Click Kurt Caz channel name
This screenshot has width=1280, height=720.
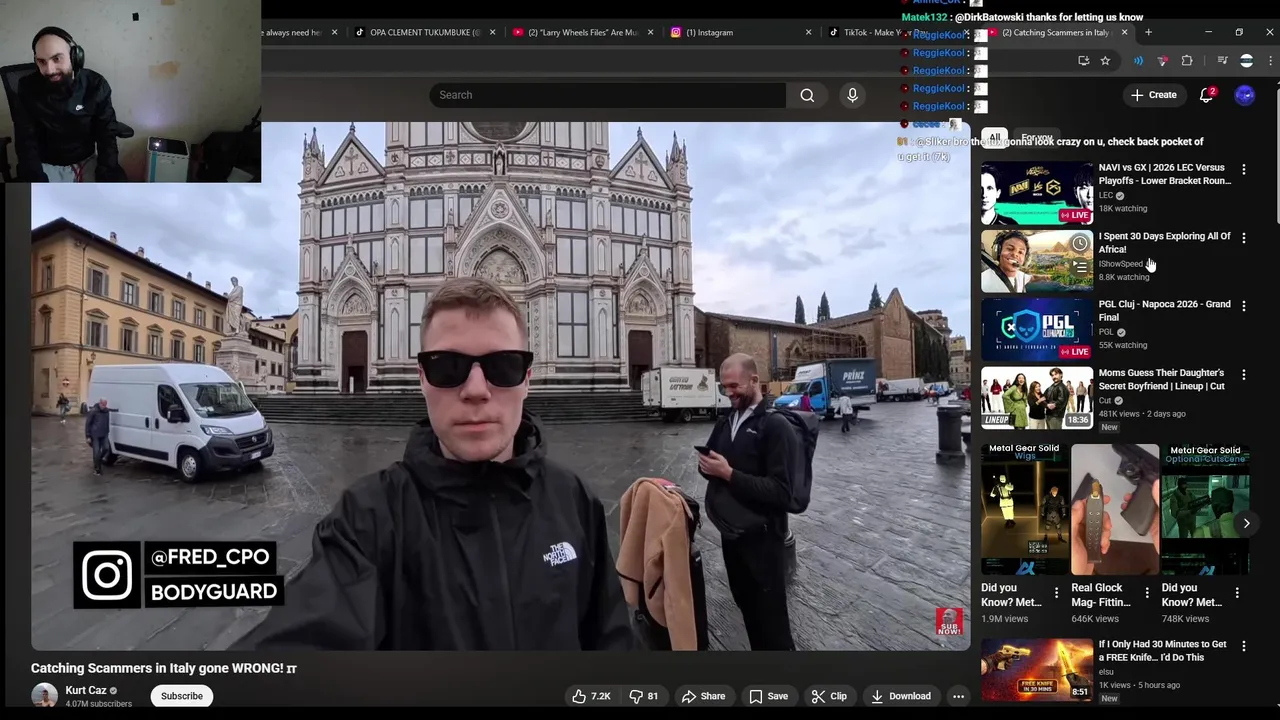click(x=85, y=690)
